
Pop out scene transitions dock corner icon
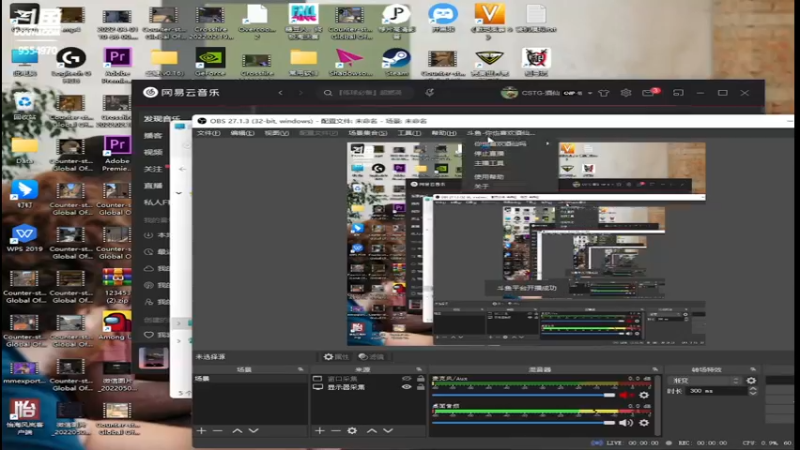click(753, 369)
